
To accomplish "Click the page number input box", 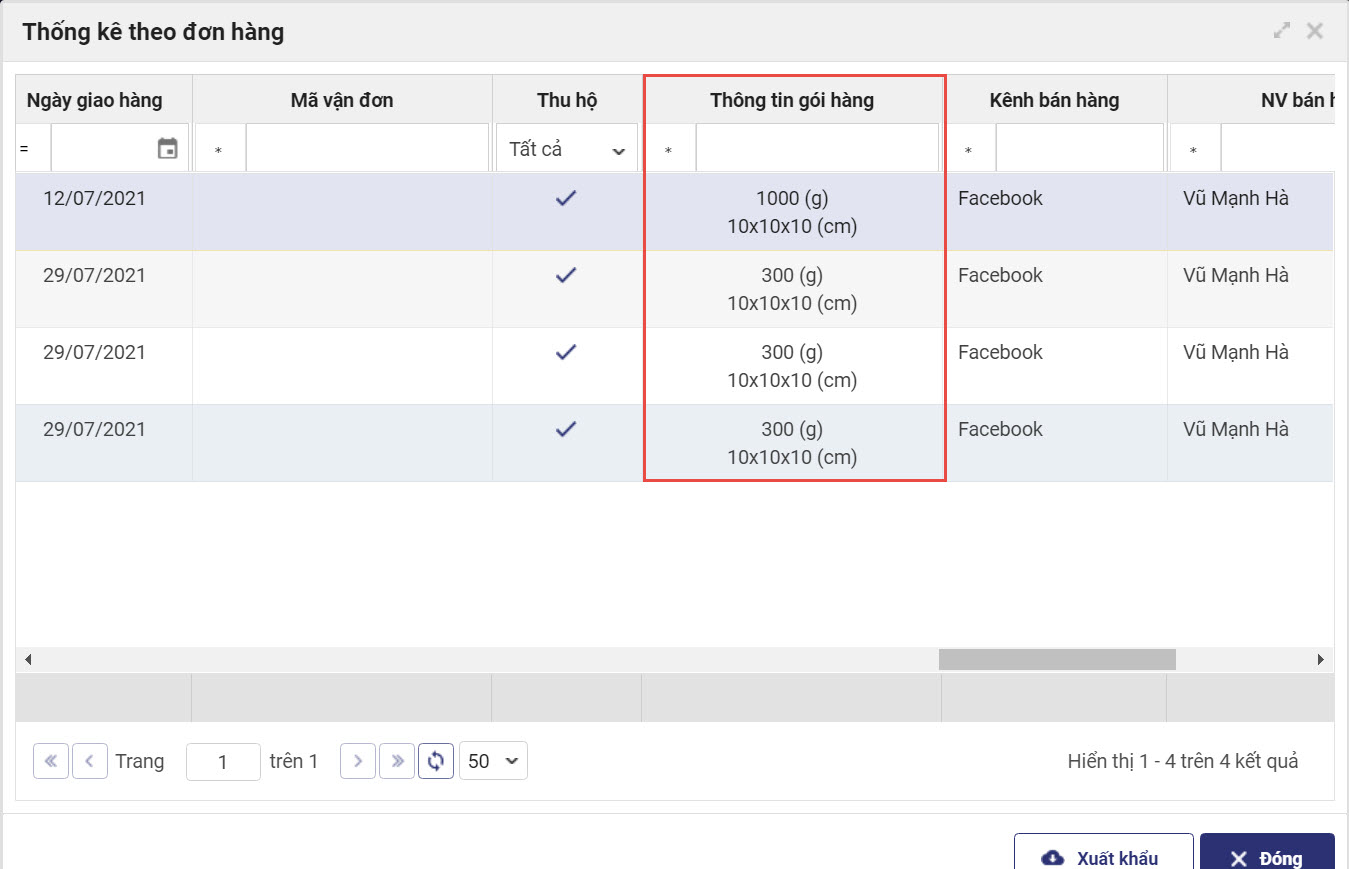I will coord(223,762).
